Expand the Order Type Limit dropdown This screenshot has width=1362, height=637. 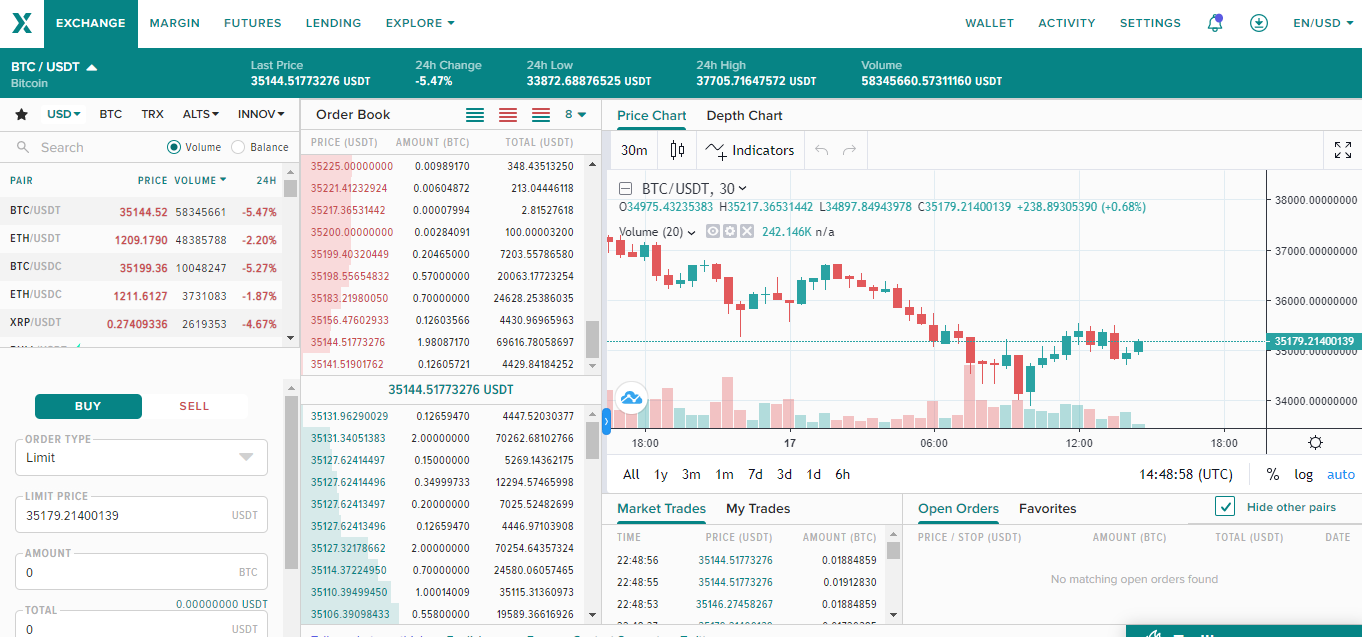pos(141,457)
